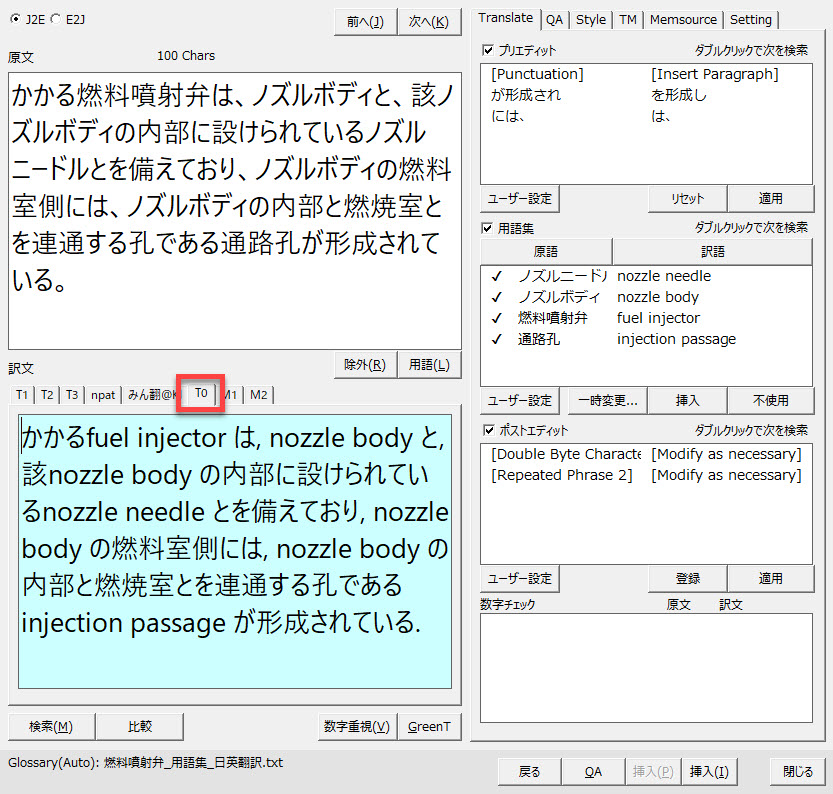
Task: Select the T0 translation tab
Action: coord(201,393)
